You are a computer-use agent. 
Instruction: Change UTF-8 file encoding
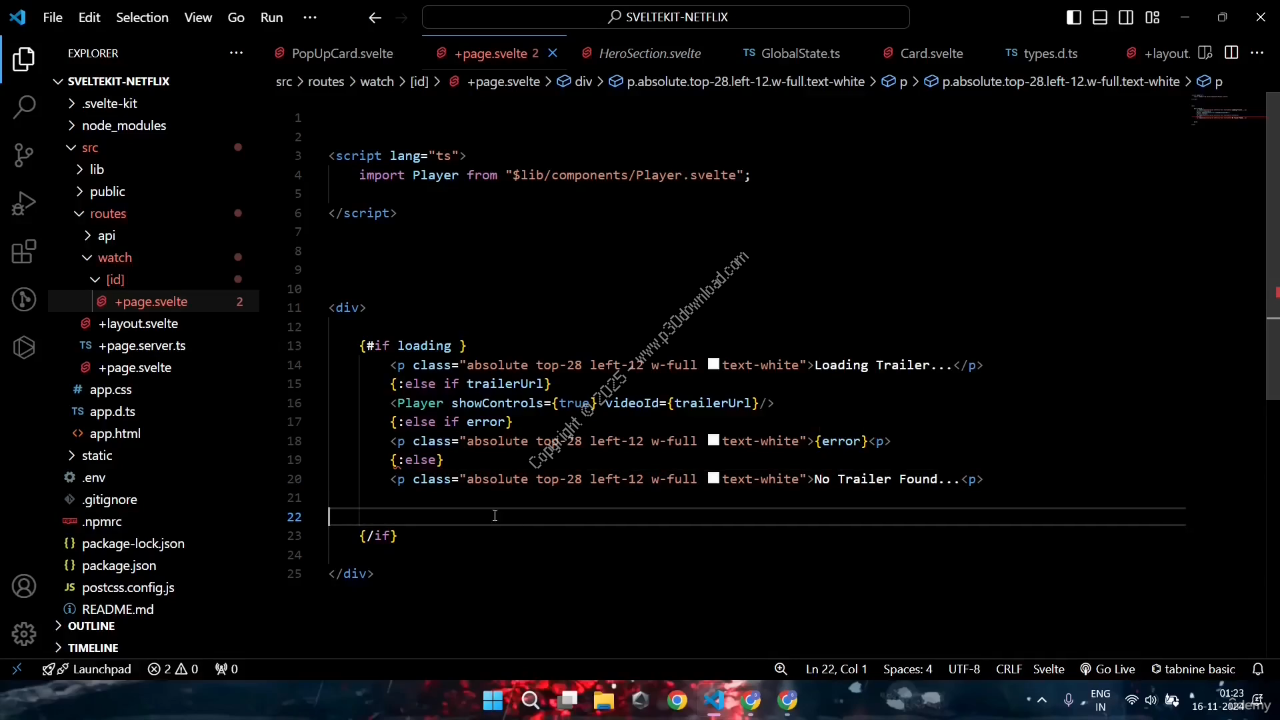[x=964, y=669]
